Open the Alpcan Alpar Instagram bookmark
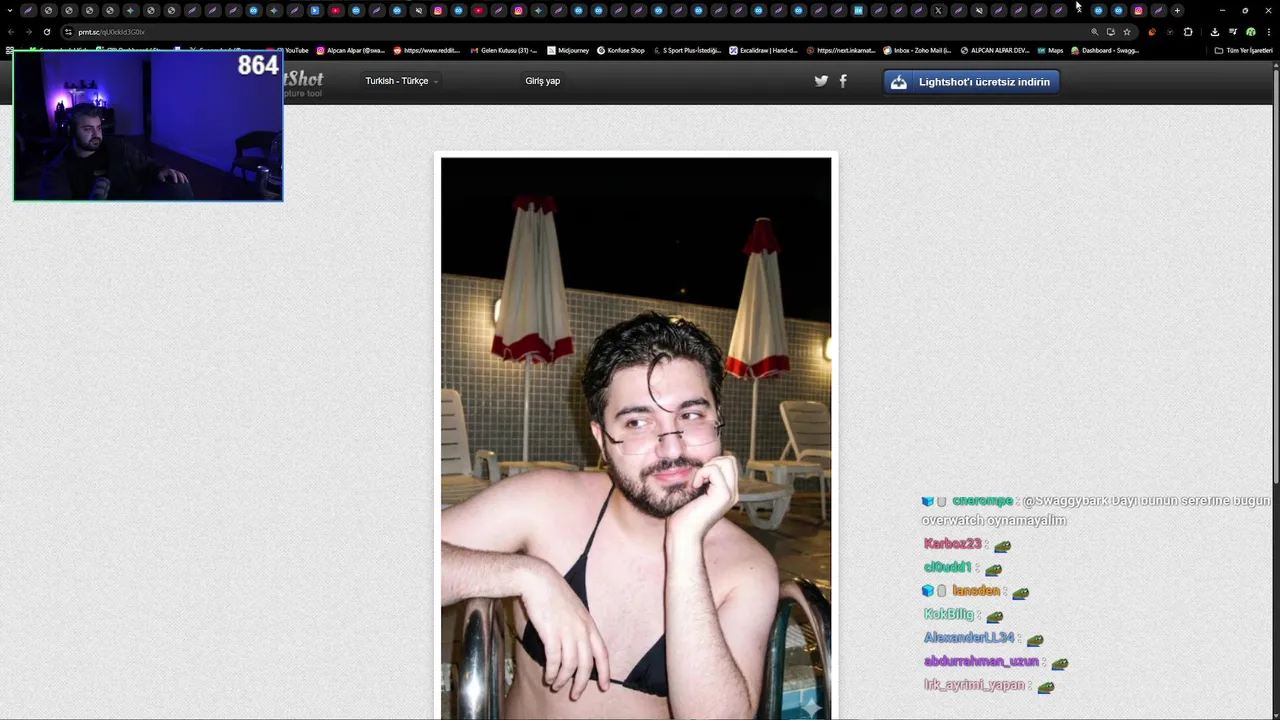The width and height of the screenshot is (1280, 720). coord(351,50)
